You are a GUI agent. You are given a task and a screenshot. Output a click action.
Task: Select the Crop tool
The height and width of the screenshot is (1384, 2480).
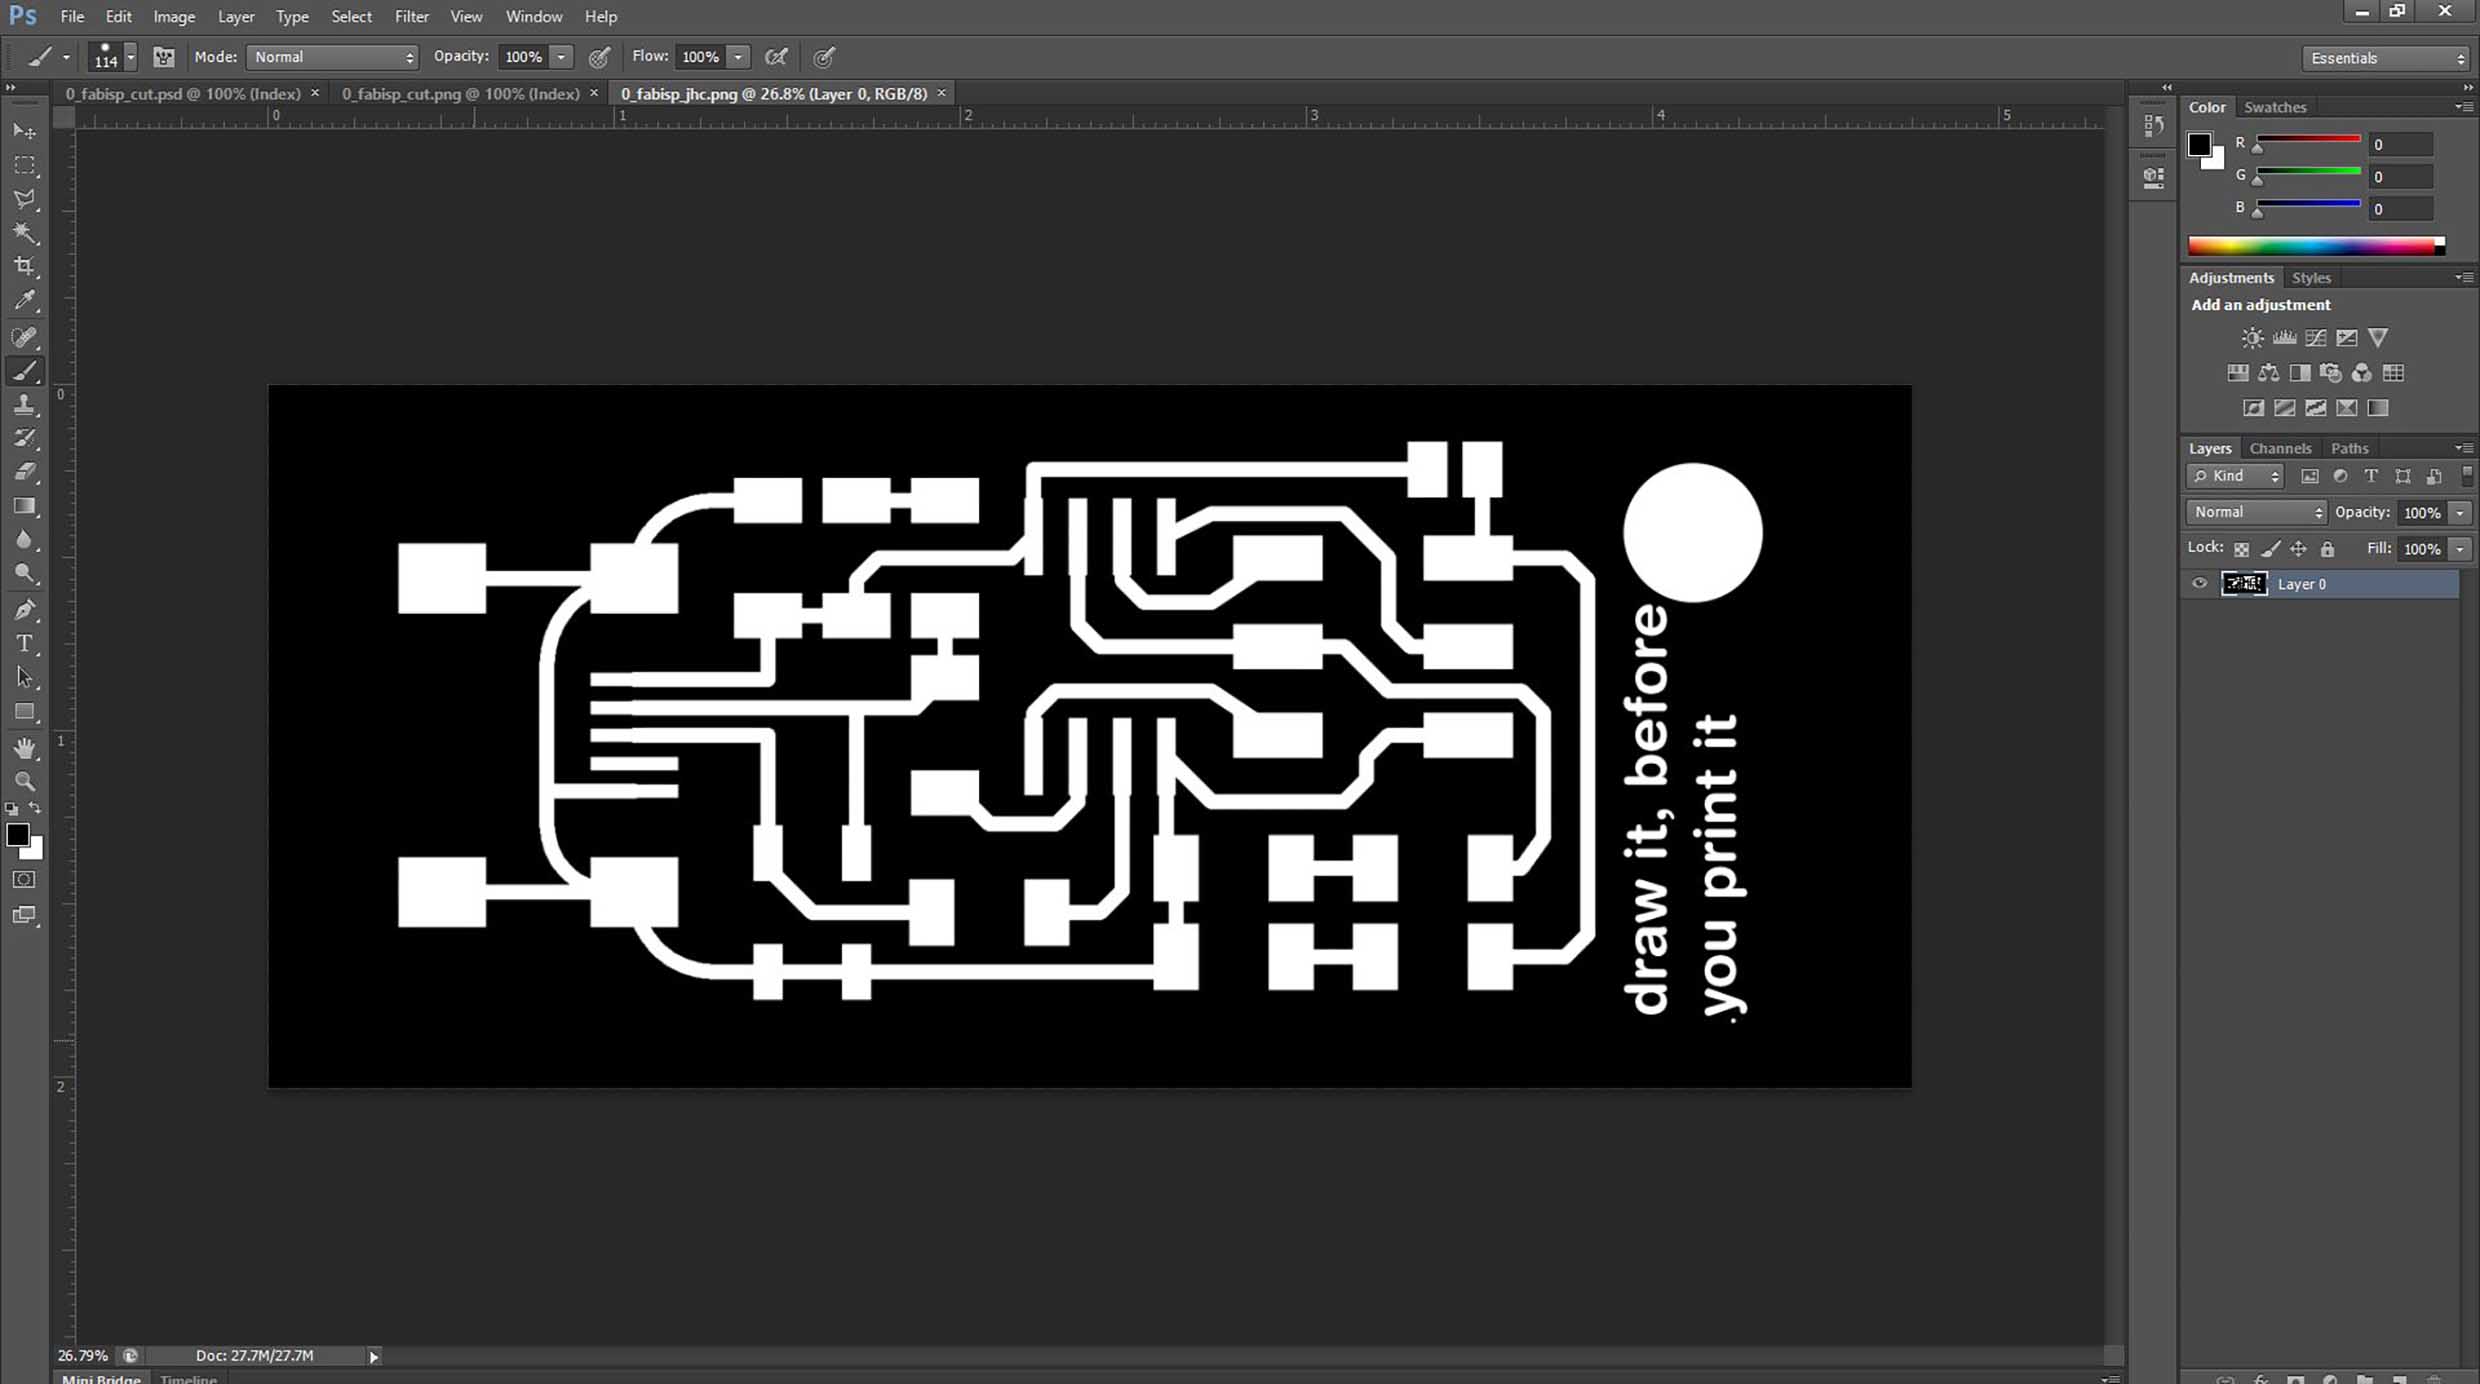tap(25, 266)
